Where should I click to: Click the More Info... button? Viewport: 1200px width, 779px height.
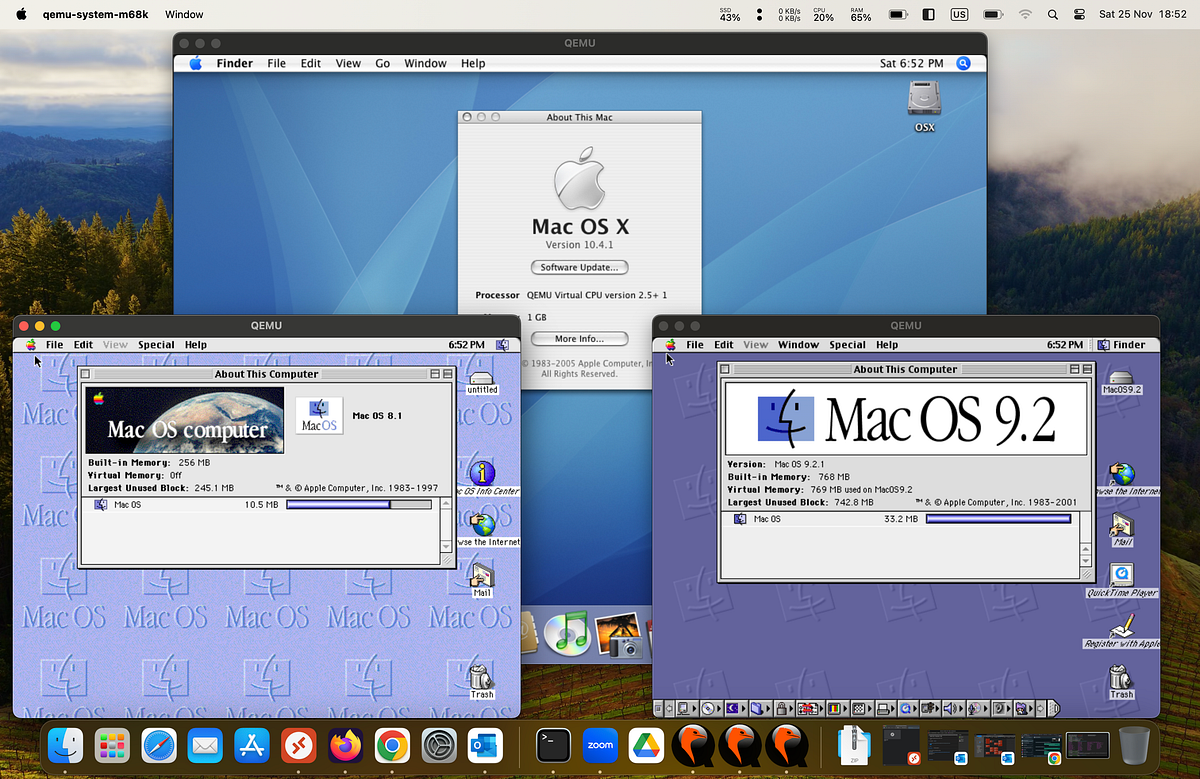(x=580, y=339)
